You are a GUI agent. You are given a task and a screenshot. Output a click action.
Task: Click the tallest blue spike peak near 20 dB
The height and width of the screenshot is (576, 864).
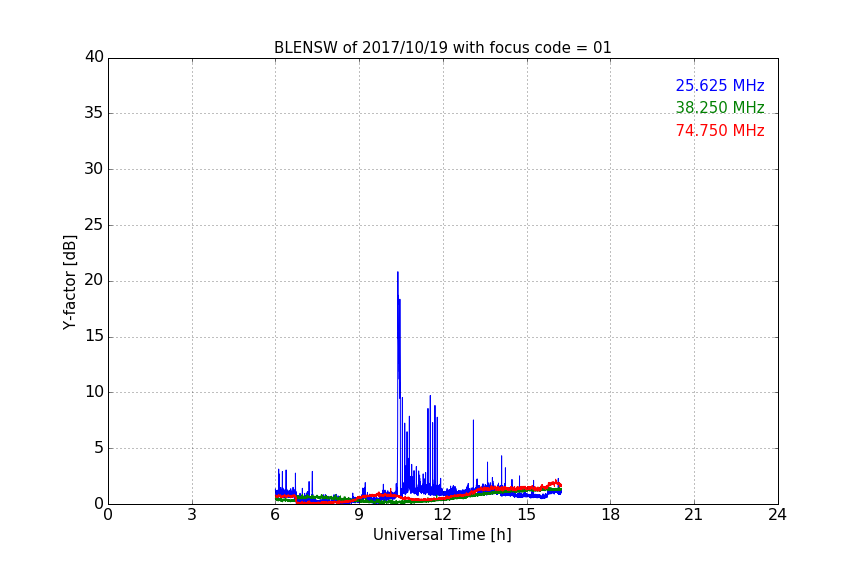pos(398,273)
